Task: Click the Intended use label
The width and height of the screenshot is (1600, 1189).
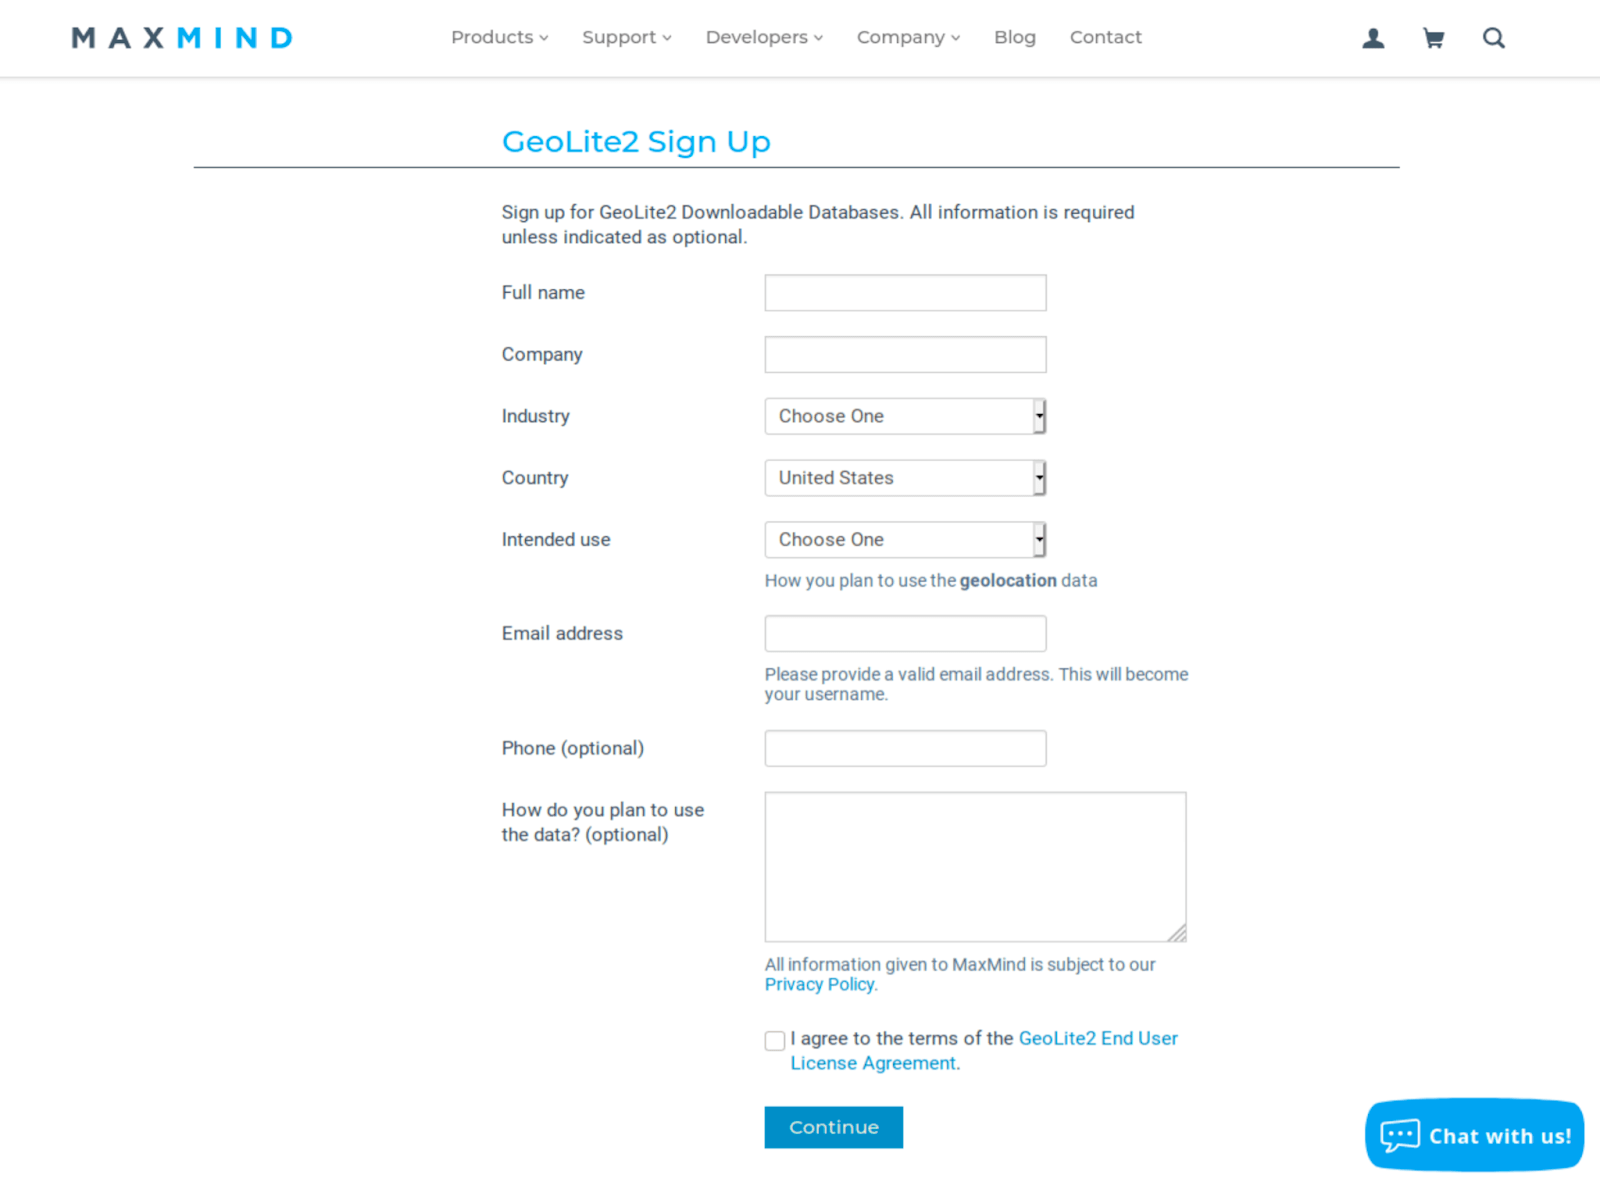Action: click(x=556, y=540)
